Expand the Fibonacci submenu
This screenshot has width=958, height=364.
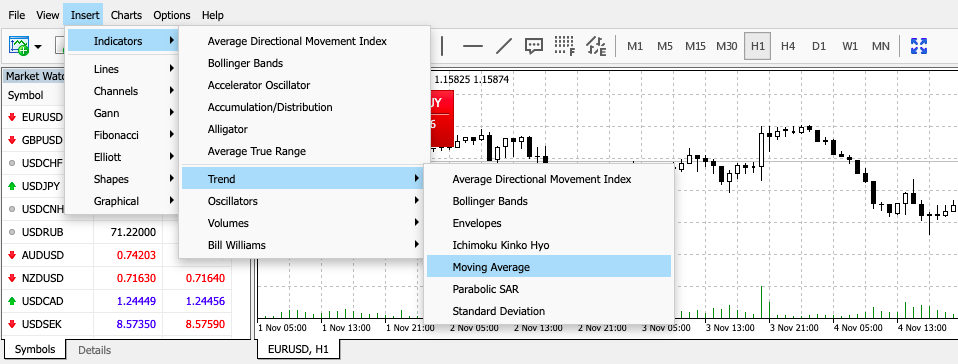(123, 135)
